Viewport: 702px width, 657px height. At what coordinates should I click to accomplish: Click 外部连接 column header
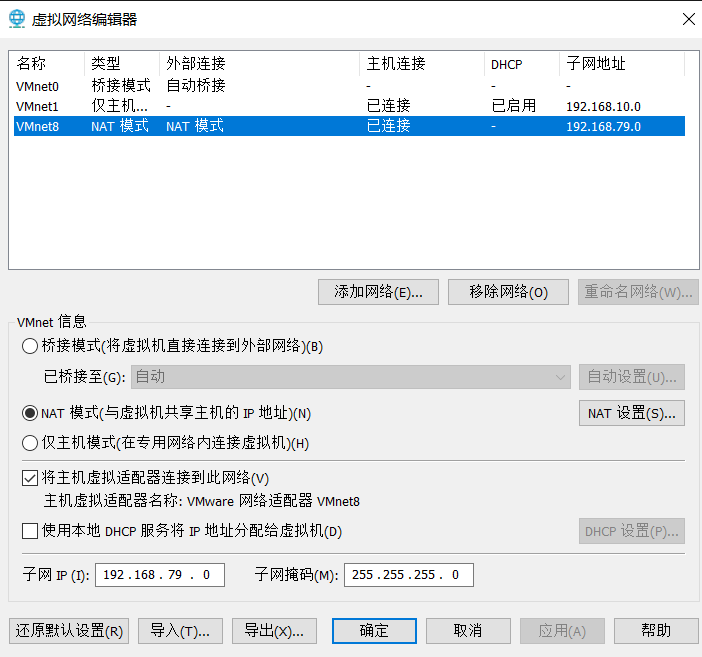click(260, 64)
